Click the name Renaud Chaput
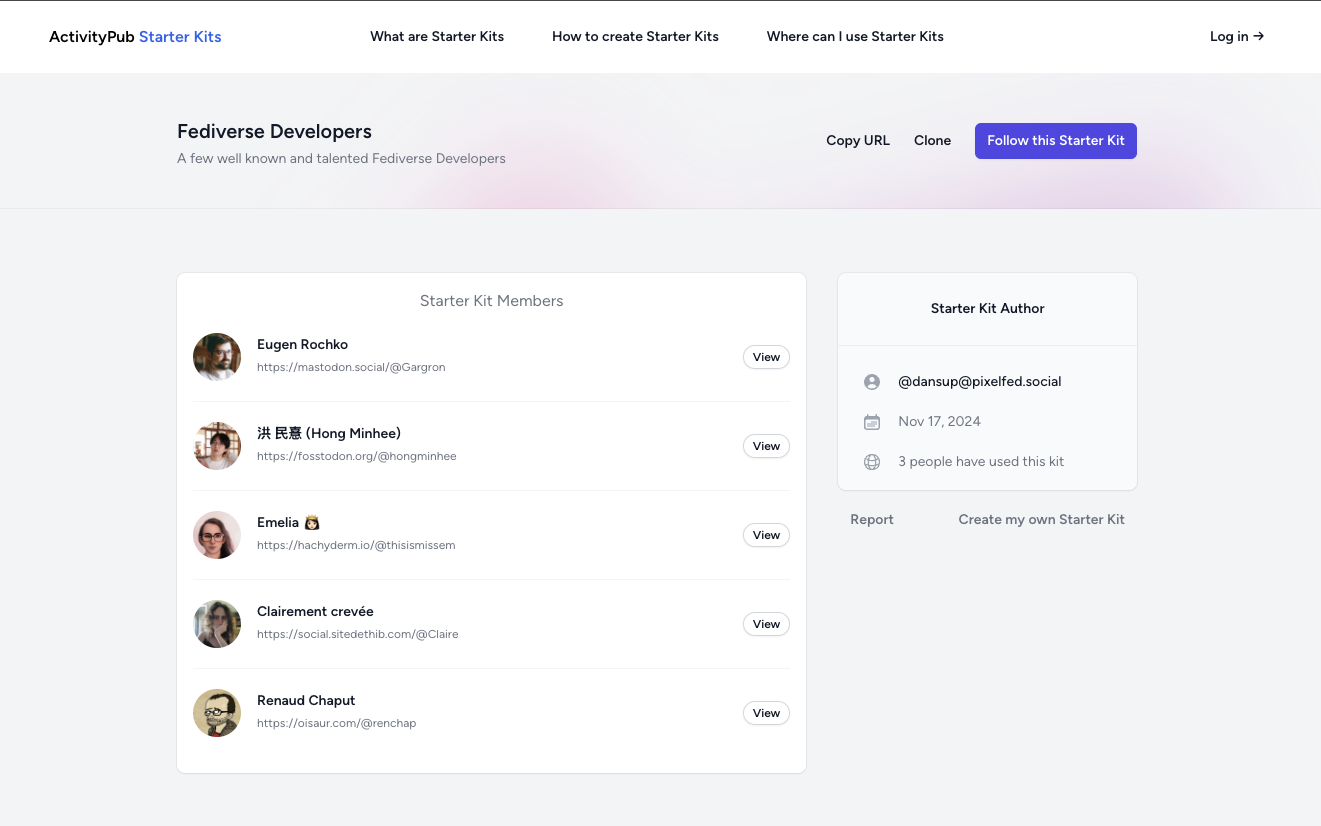Viewport: 1321px width, 826px height. tap(306, 701)
